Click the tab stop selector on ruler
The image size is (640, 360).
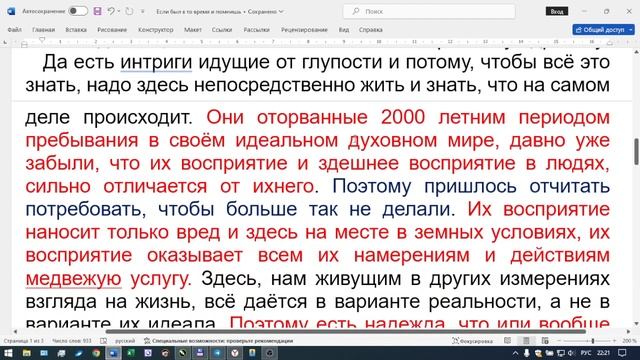click(x=5, y=42)
